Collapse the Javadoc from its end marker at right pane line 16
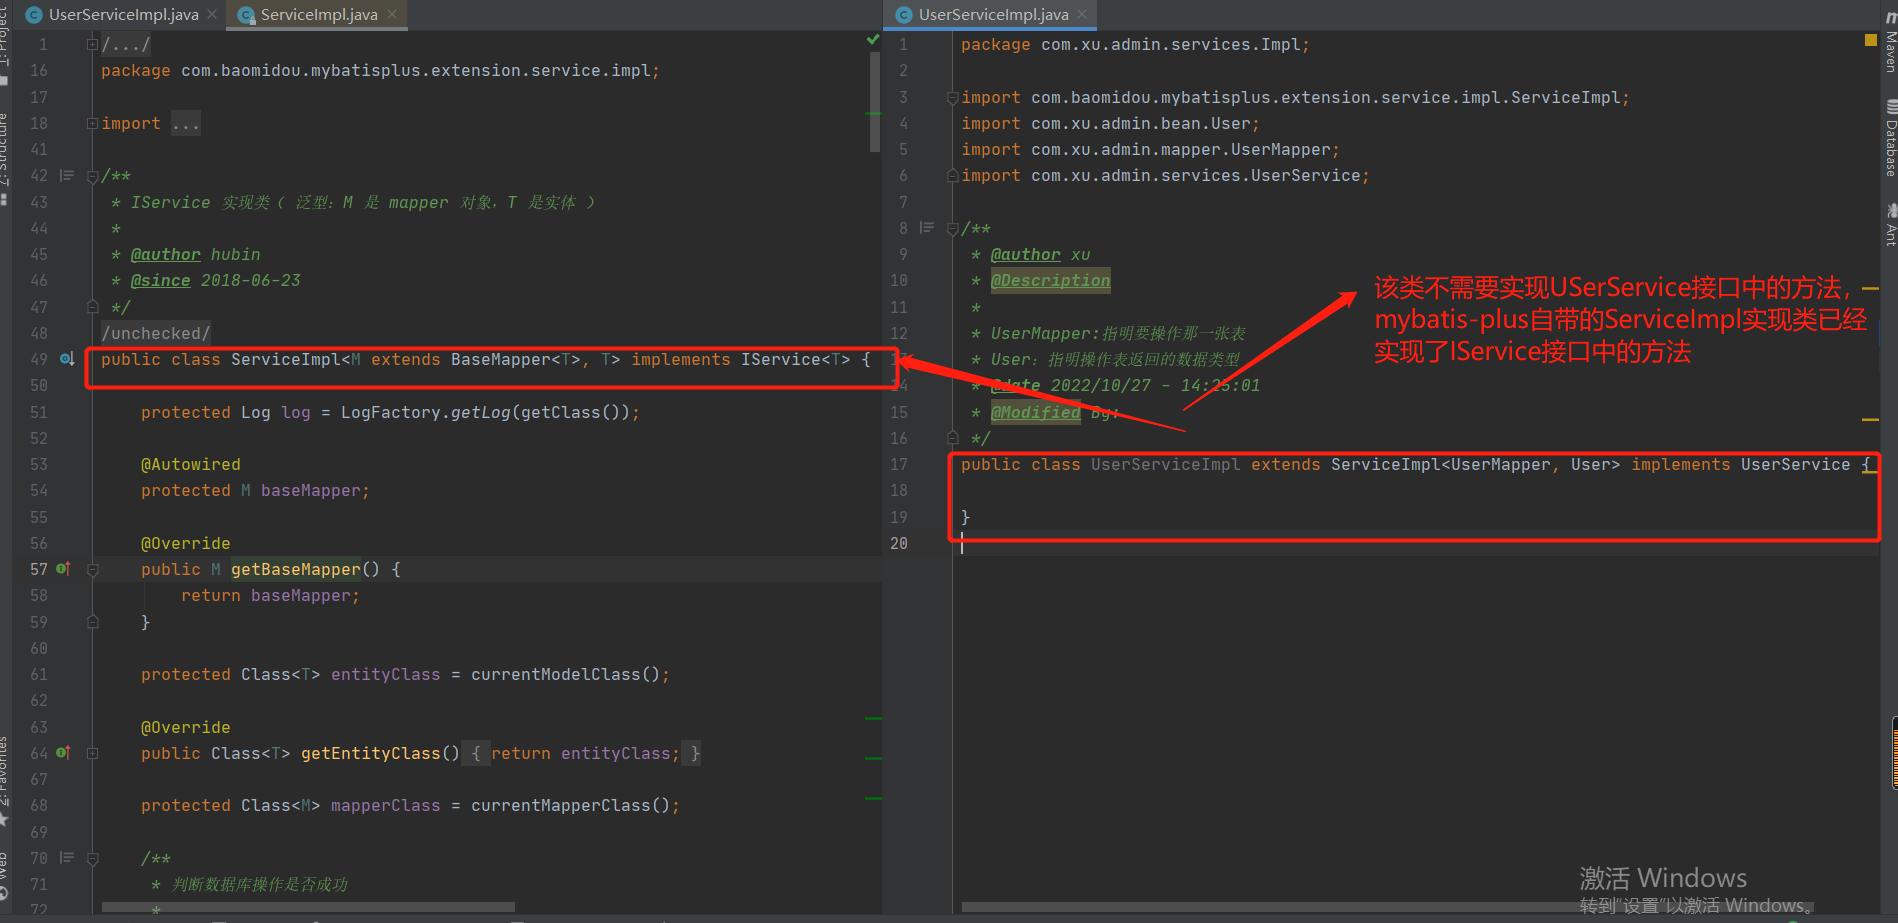Screen dimensions: 1898x923 953,438
